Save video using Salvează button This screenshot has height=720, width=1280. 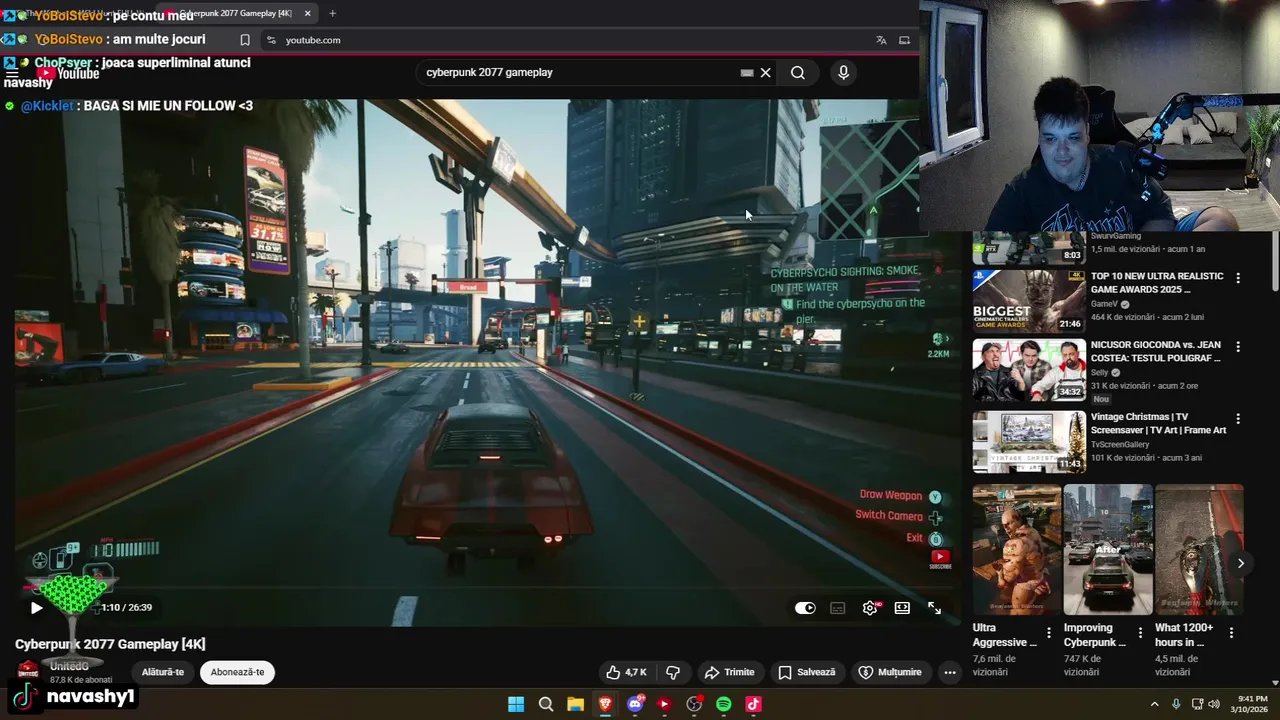coord(807,672)
